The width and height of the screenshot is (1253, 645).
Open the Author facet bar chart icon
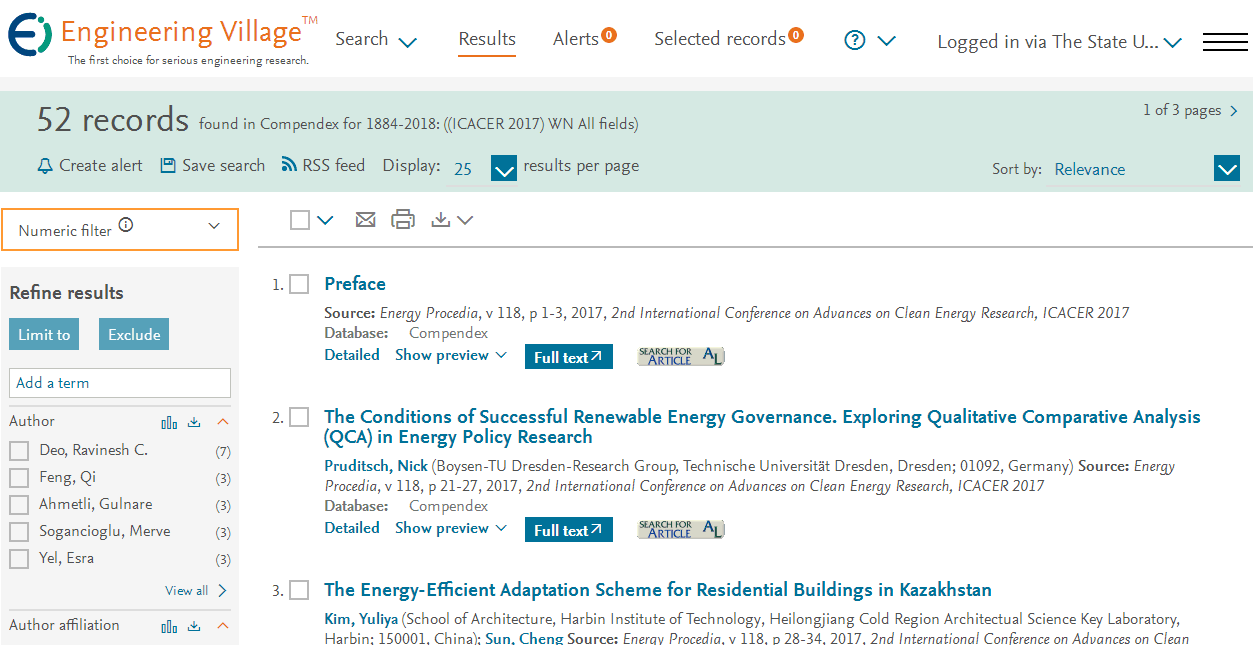(x=169, y=422)
